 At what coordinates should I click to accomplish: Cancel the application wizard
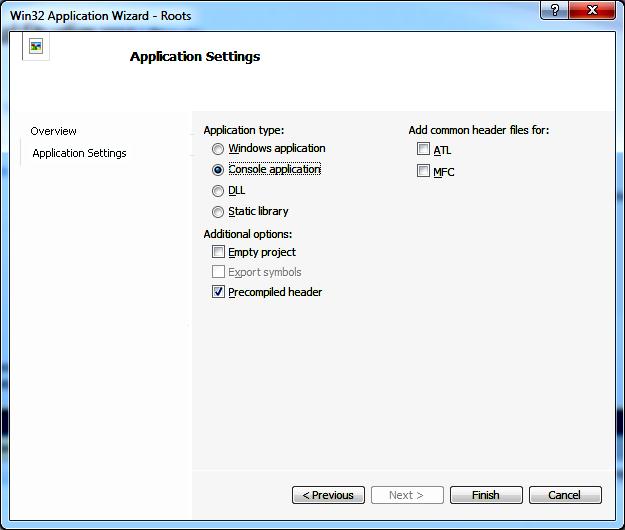click(565, 495)
